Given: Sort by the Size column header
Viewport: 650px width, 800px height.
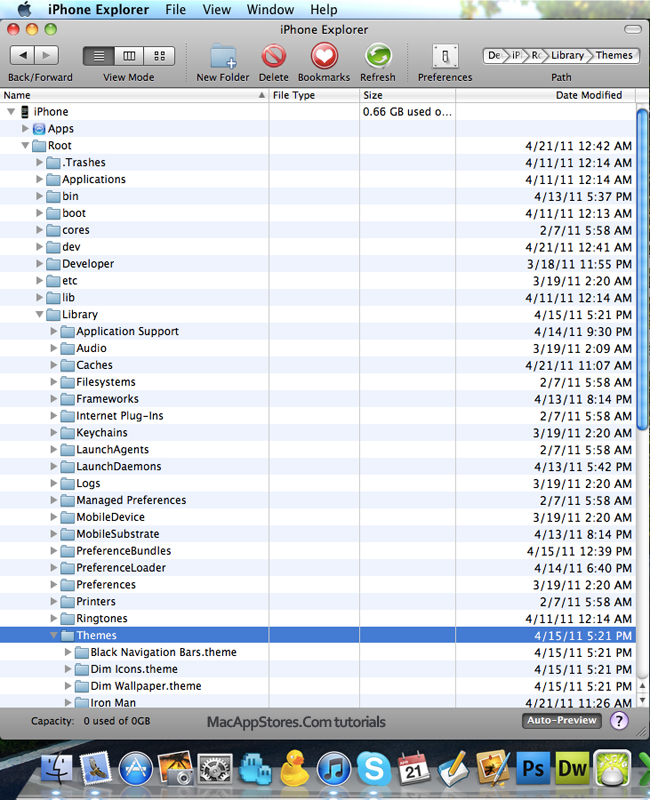Looking at the screenshot, I should click(x=408, y=95).
